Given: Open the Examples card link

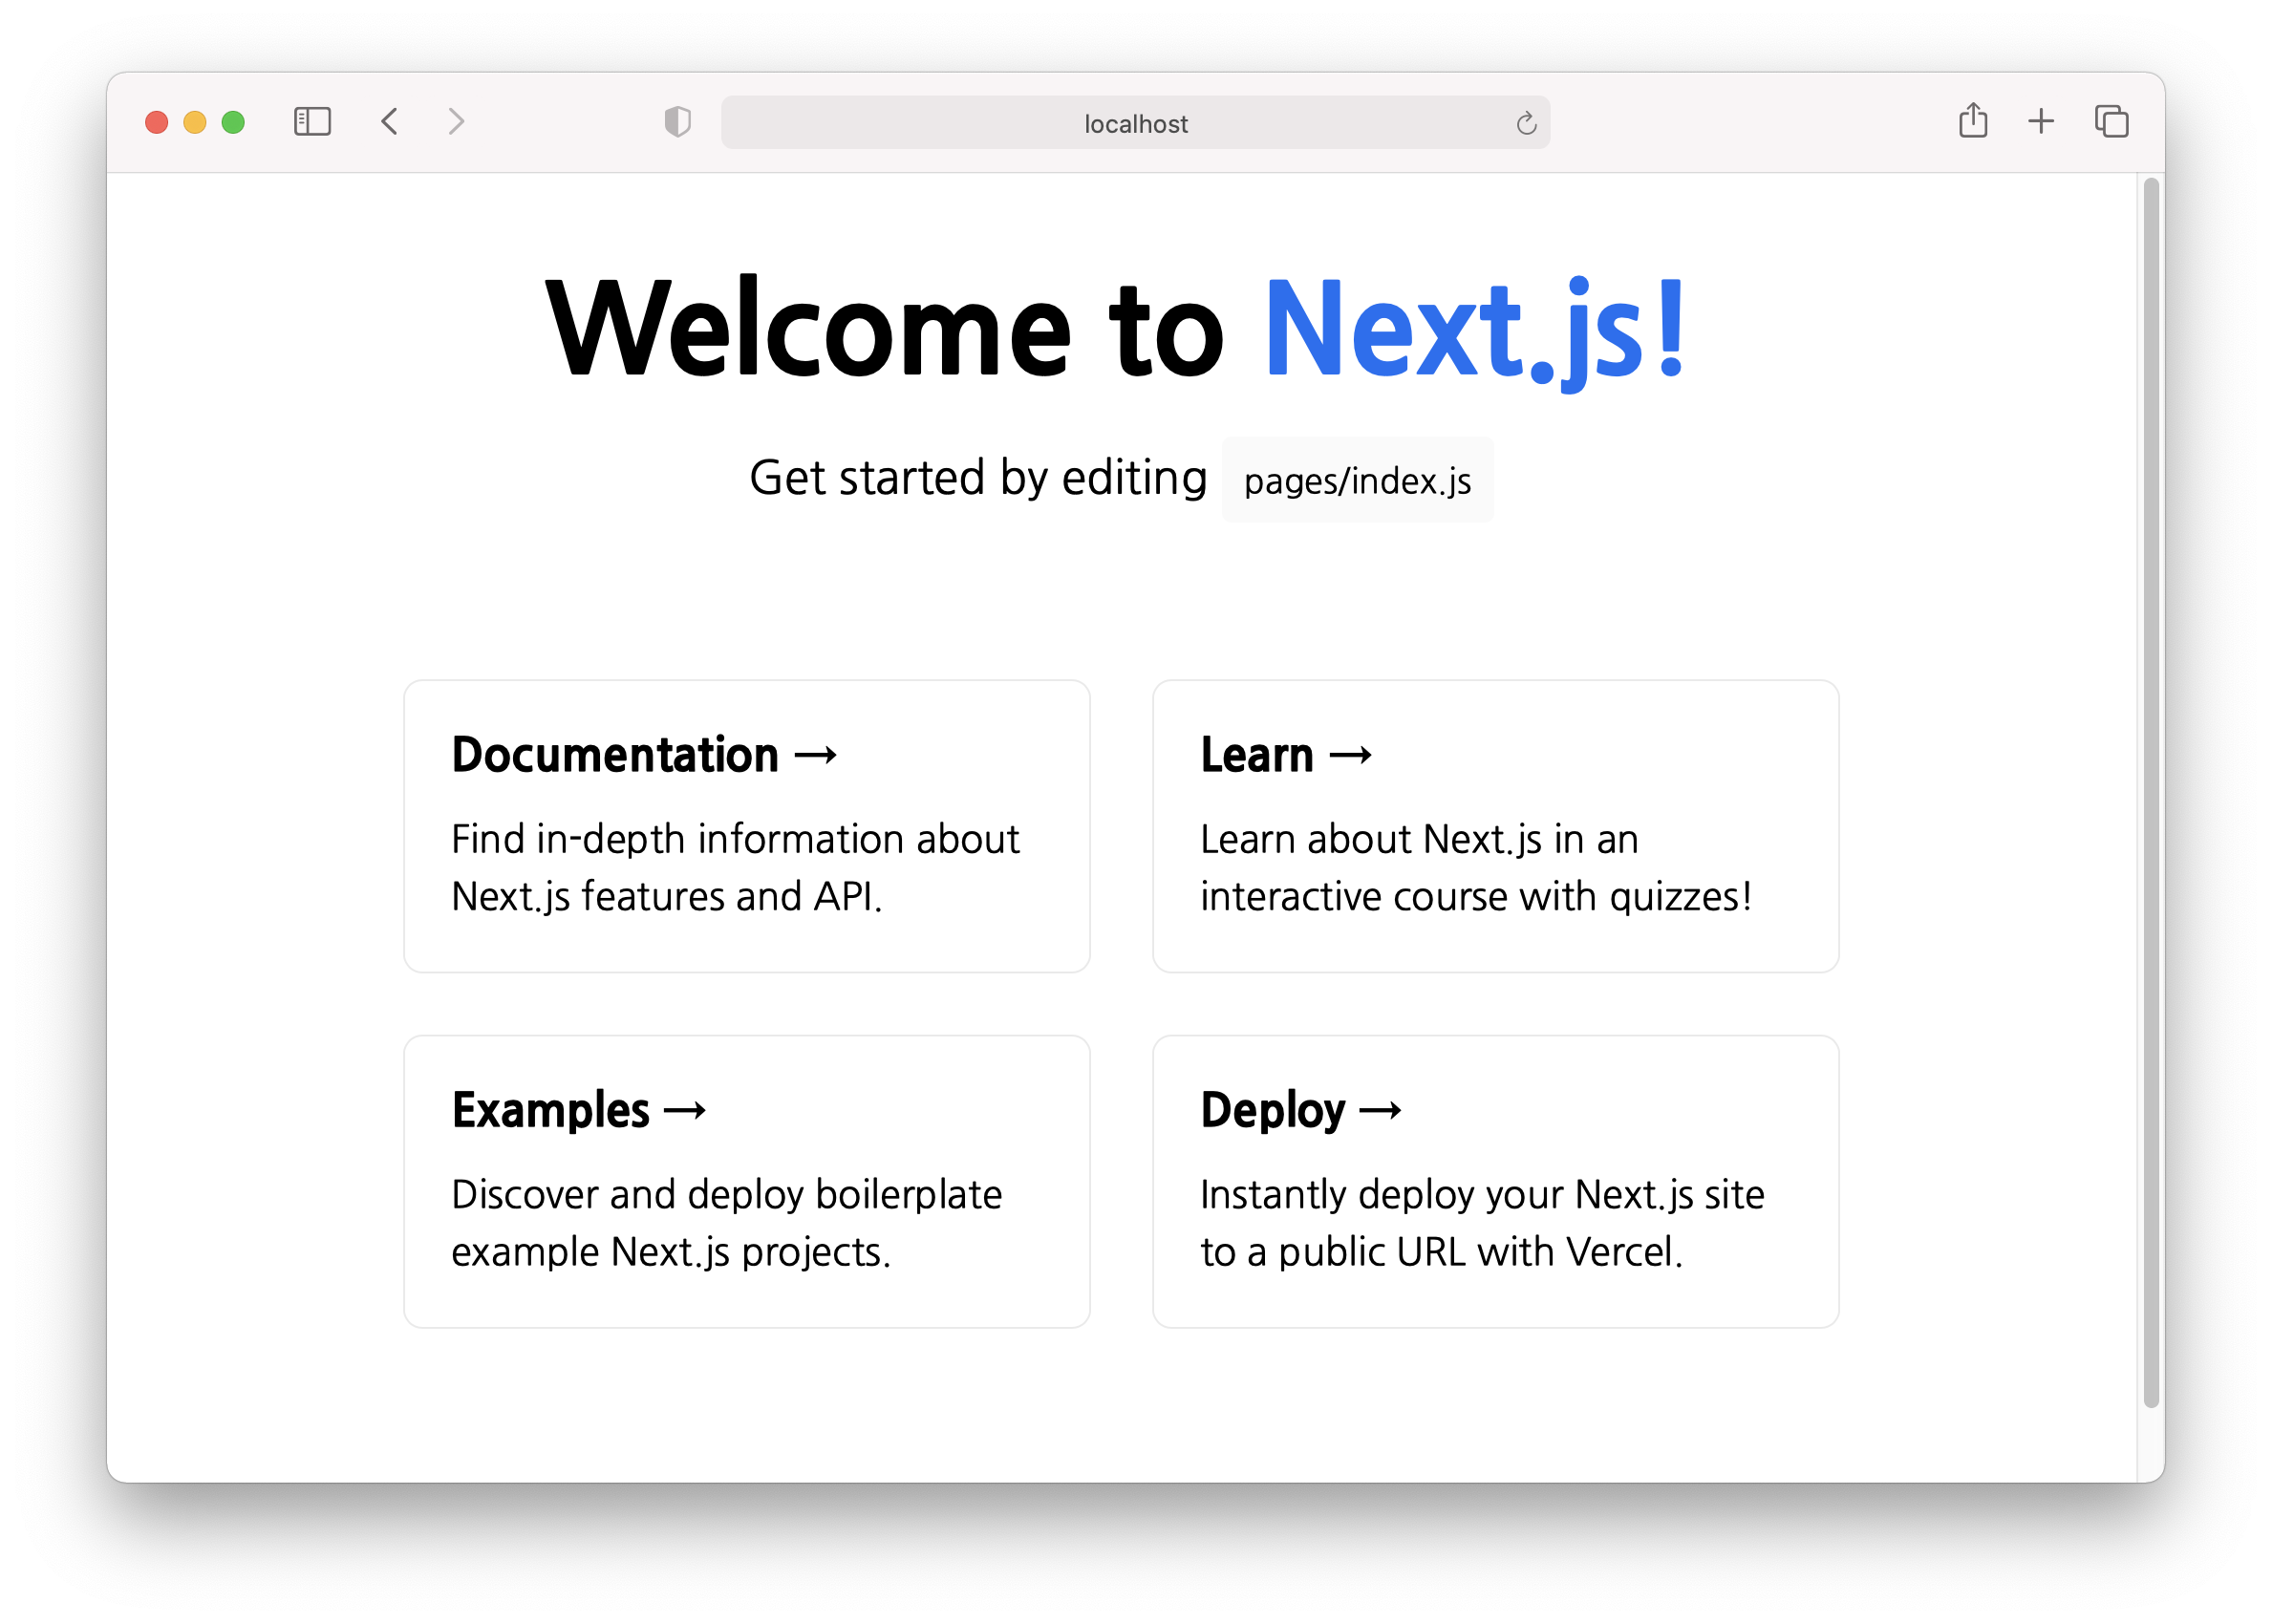Looking at the screenshot, I should tap(746, 1181).
